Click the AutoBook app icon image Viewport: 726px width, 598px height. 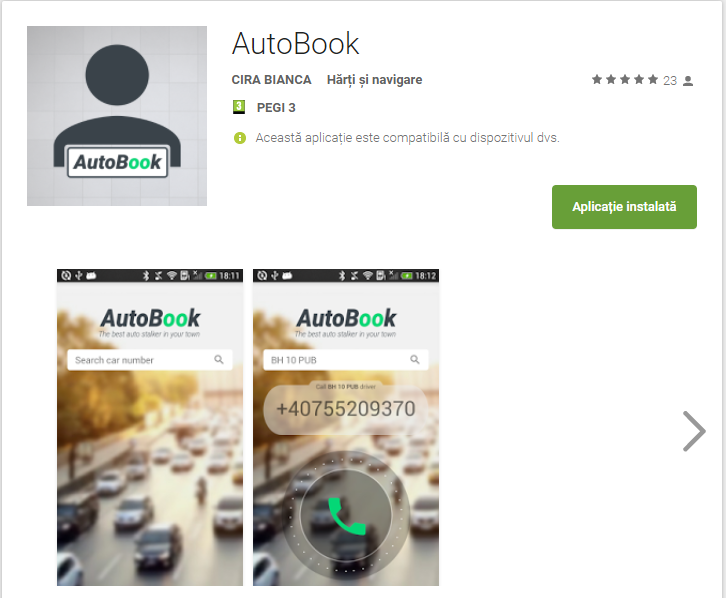click(117, 116)
